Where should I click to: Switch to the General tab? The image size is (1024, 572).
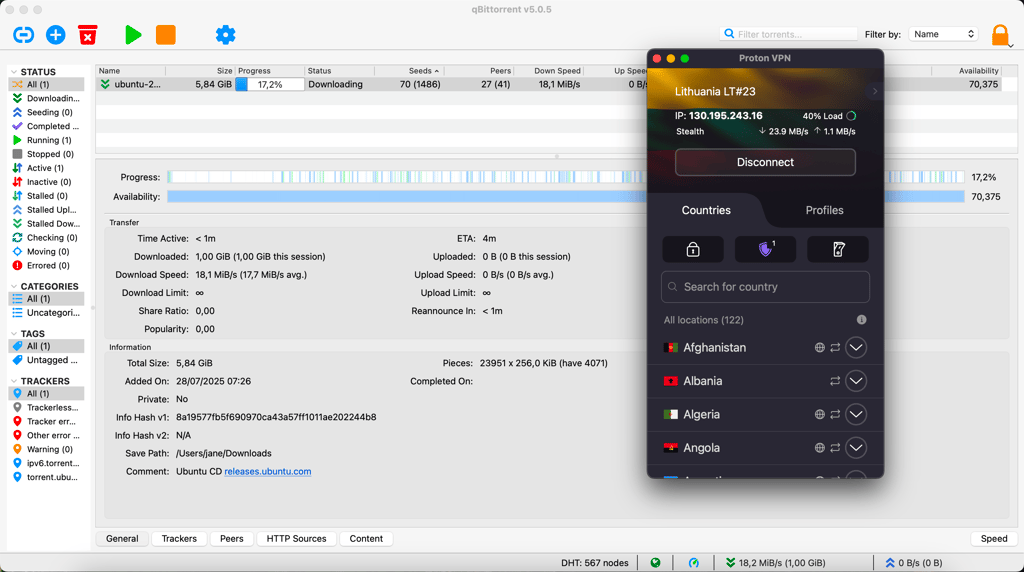[122, 539]
